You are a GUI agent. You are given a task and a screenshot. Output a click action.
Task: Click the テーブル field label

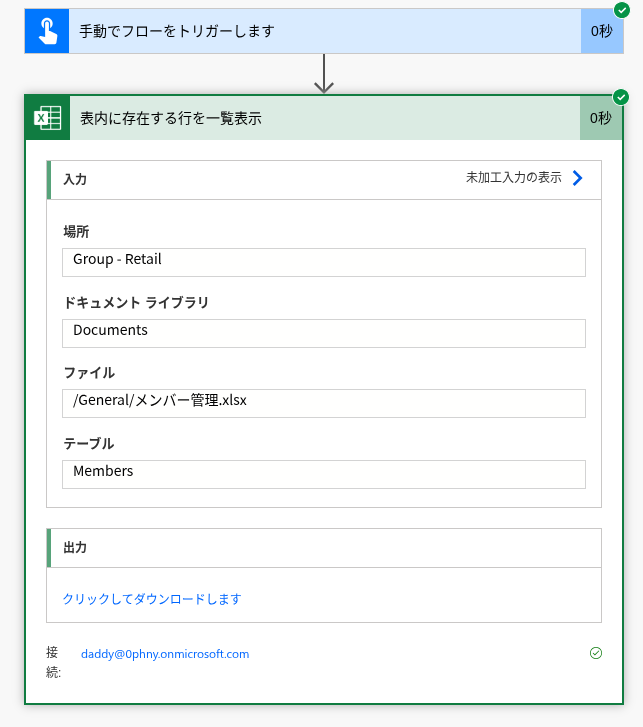click(x=89, y=443)
